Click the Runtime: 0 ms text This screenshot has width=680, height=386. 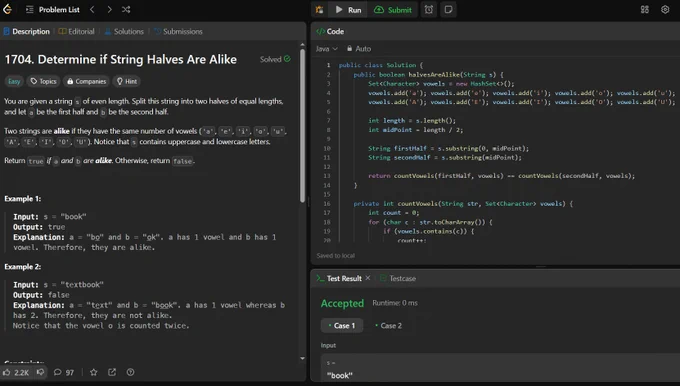coord(395,303)
